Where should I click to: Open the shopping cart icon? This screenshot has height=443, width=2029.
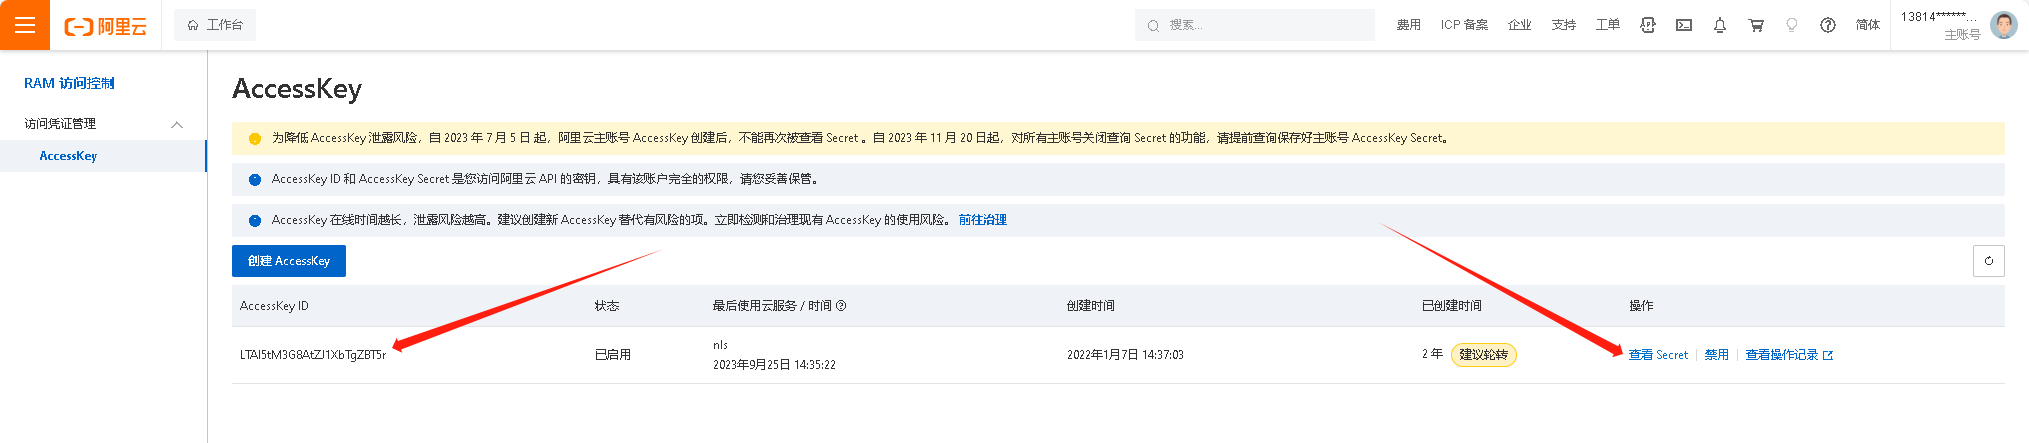coord(1756,25)
